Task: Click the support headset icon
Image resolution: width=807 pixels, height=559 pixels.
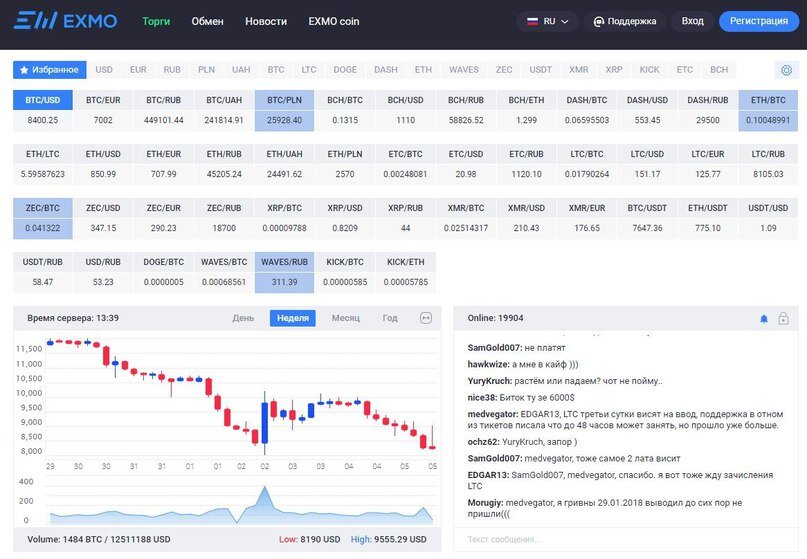Action: tap(599, 22)
